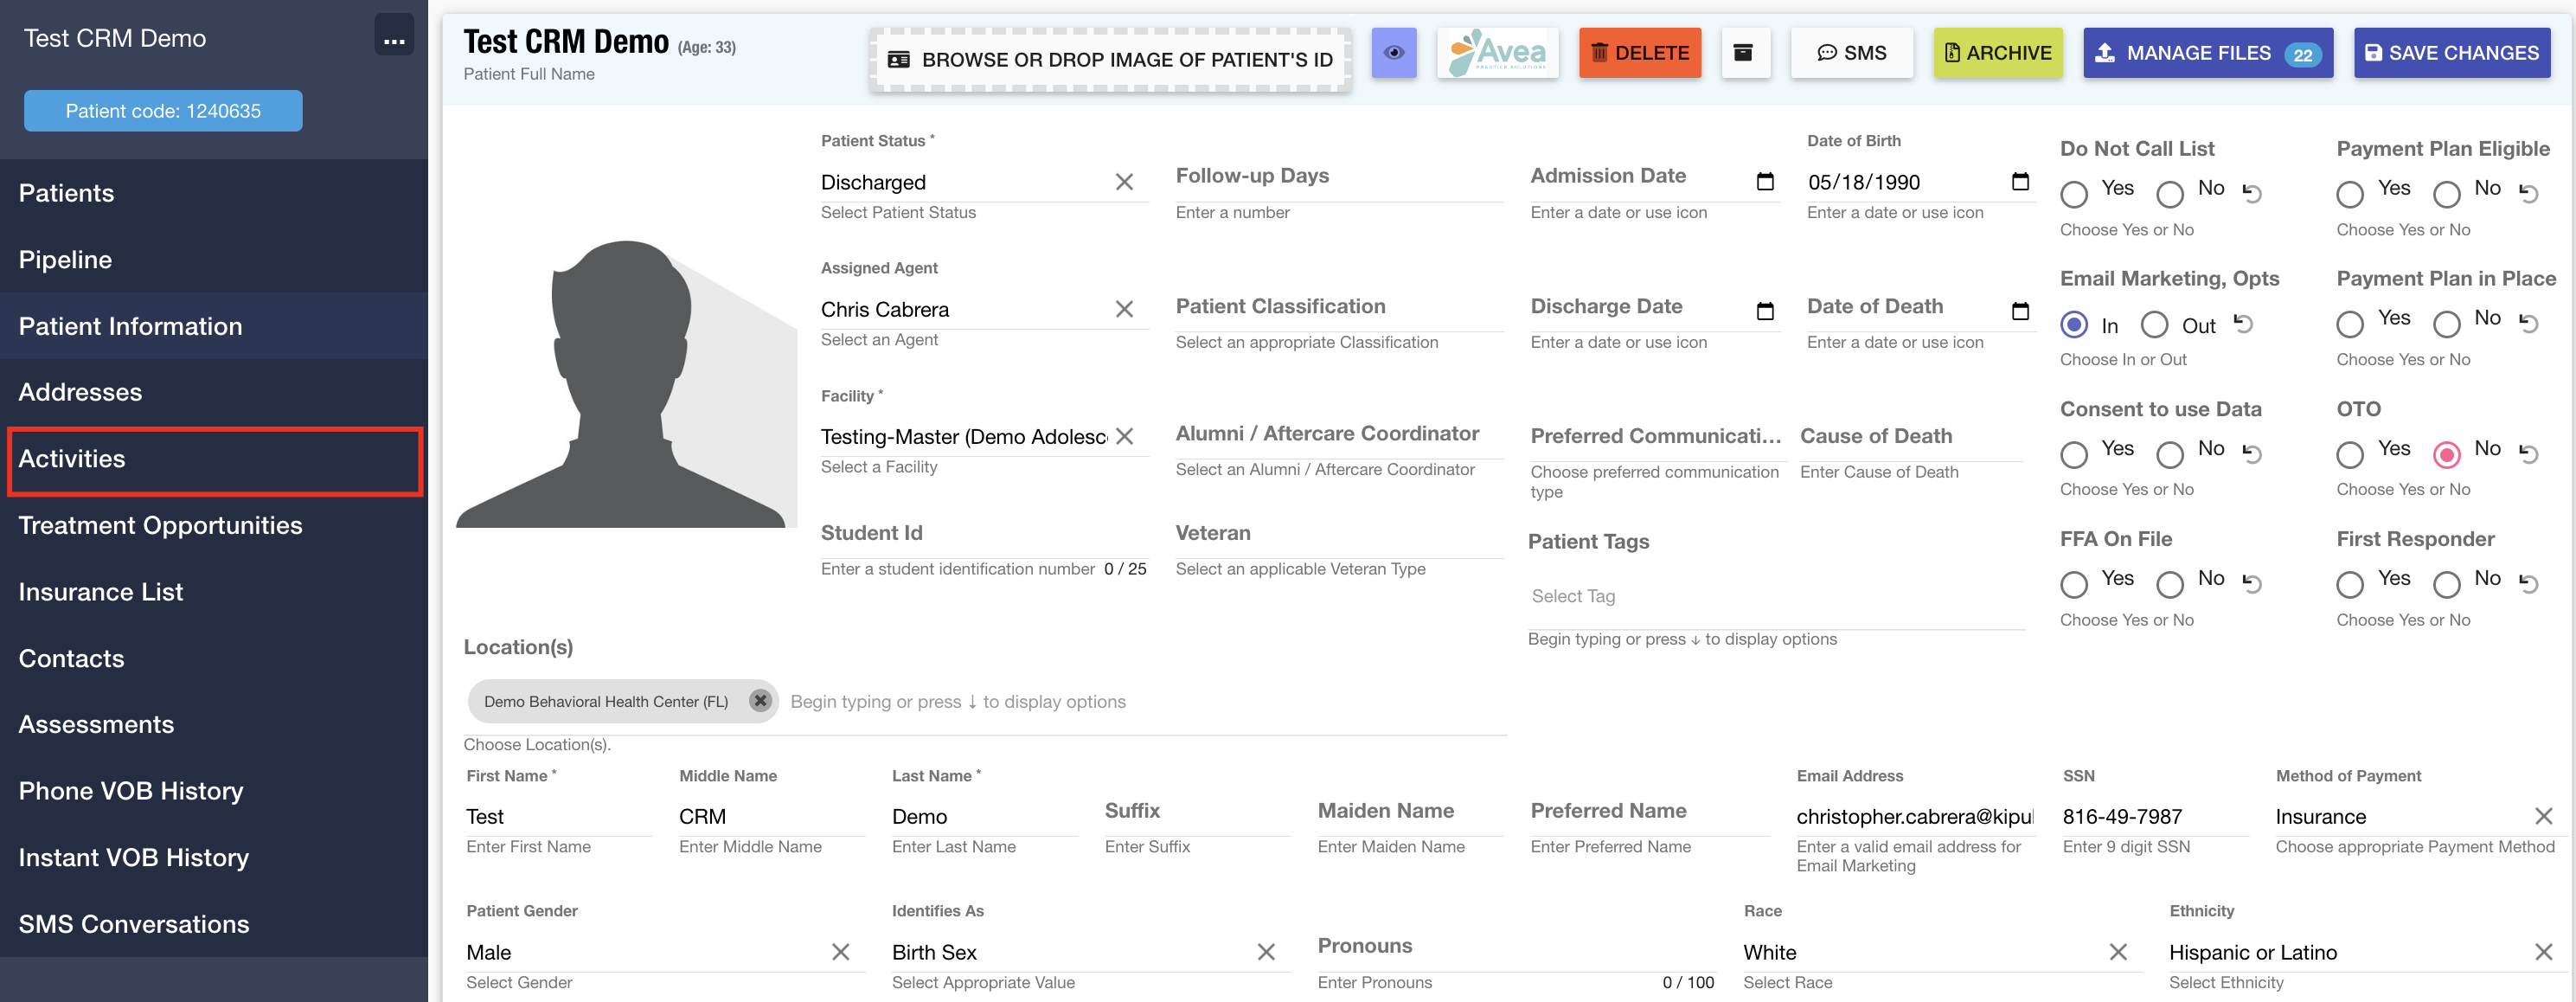Clear the Male Patient Gender selection
The height and width of the screenshot is (1002, 2576).
(840, 951)
